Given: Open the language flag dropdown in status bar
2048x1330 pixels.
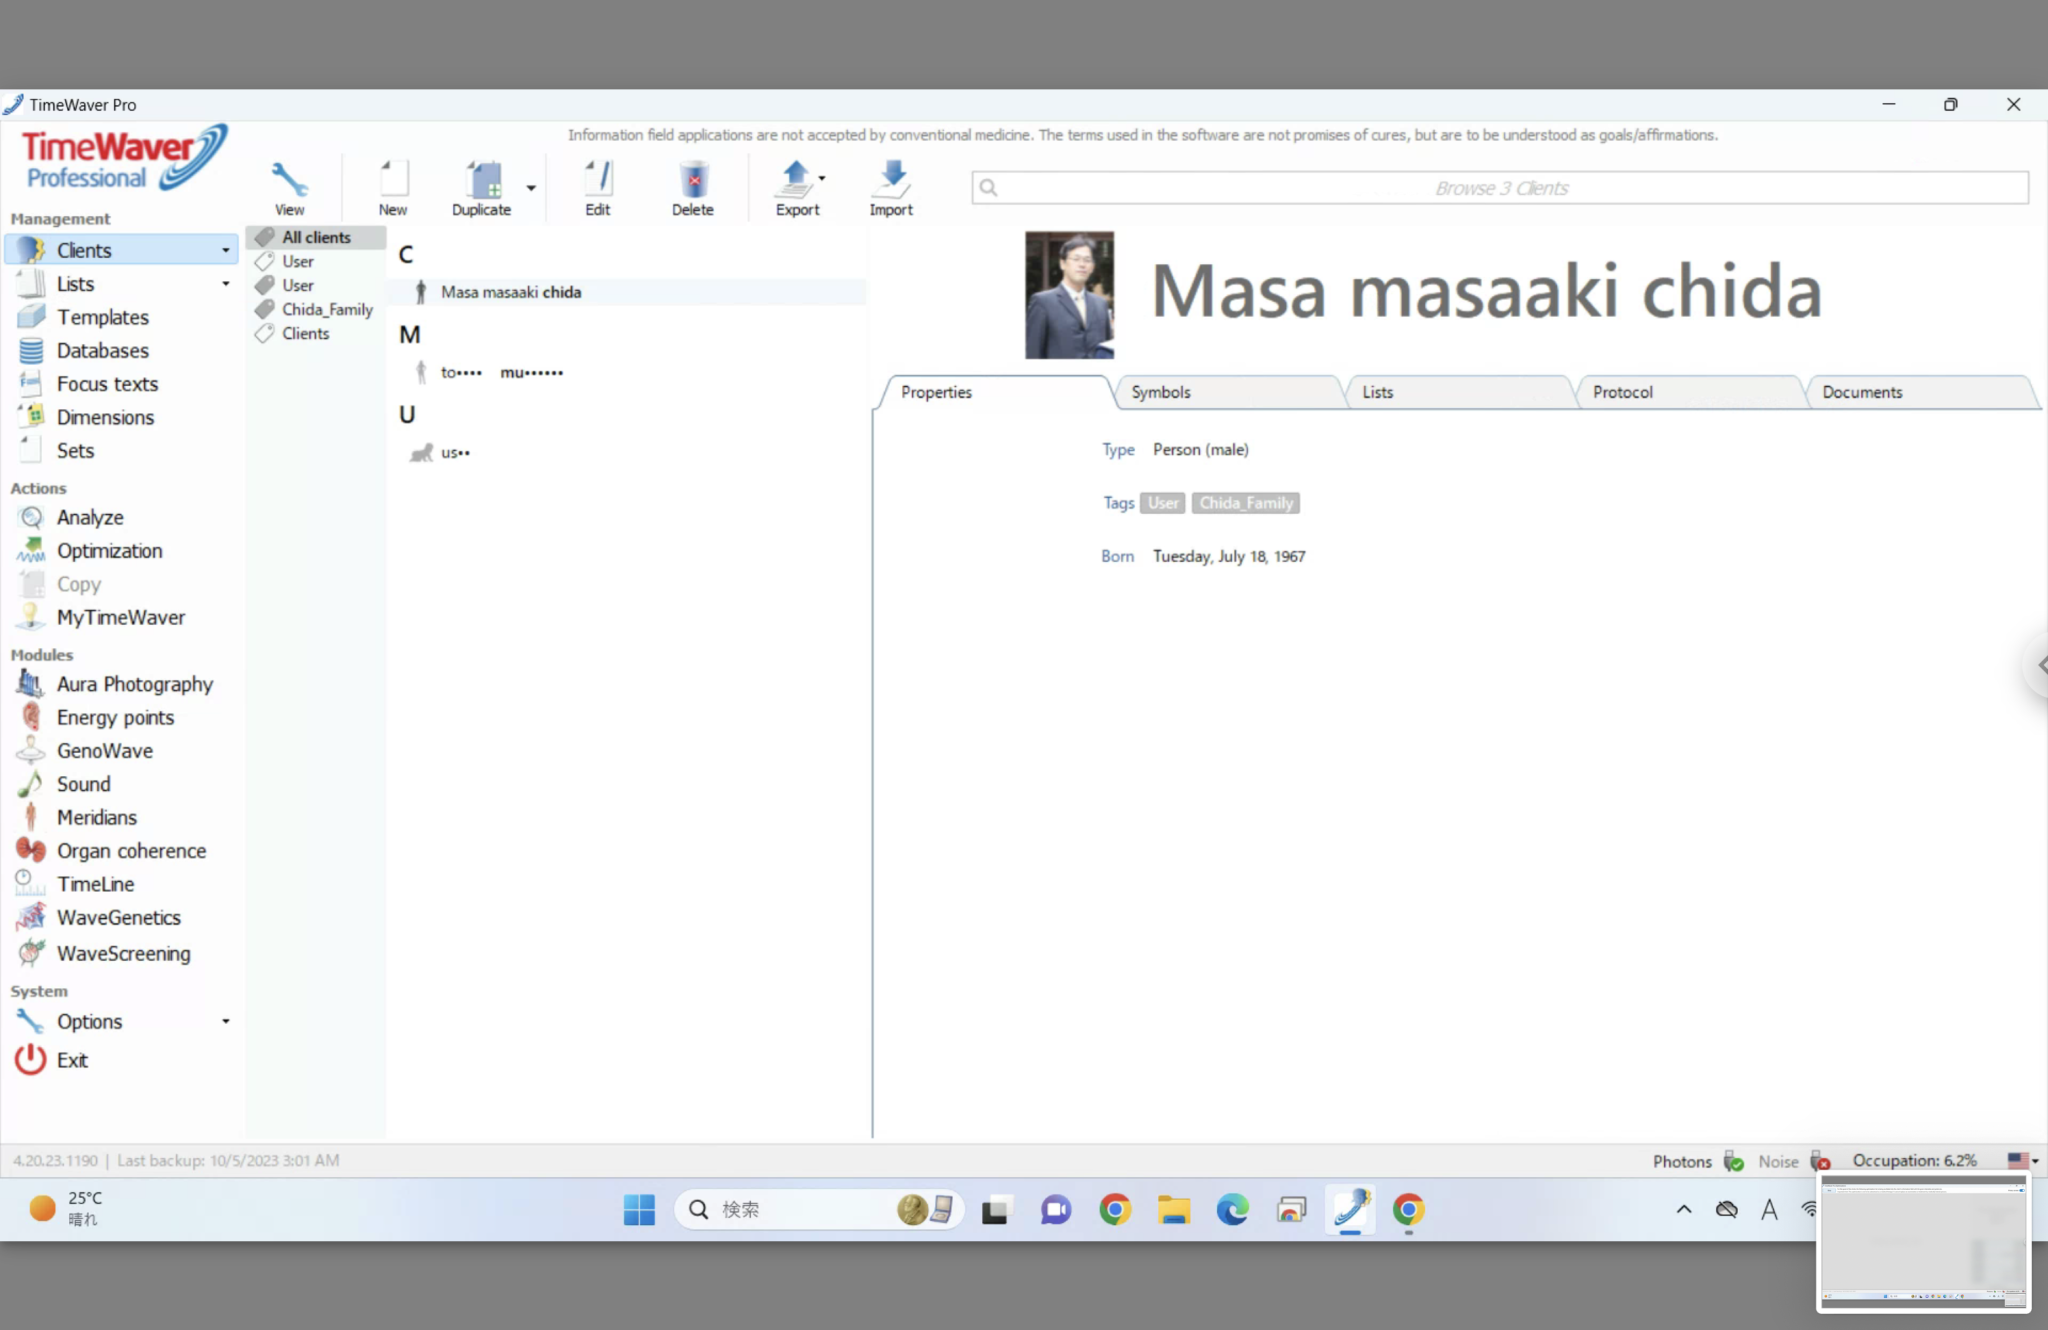Looking at the screenshot, I should pyautogui.click(x=2024, y=1160).
